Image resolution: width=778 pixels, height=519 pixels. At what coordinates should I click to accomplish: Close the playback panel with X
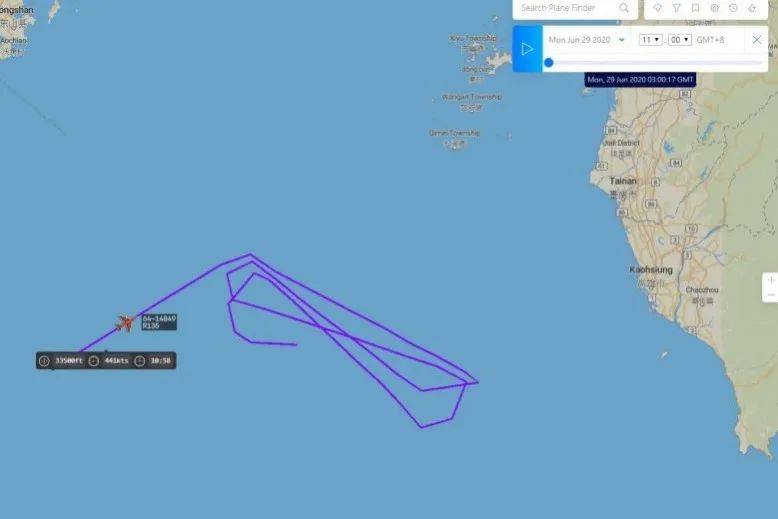click(x=757, y=40)
